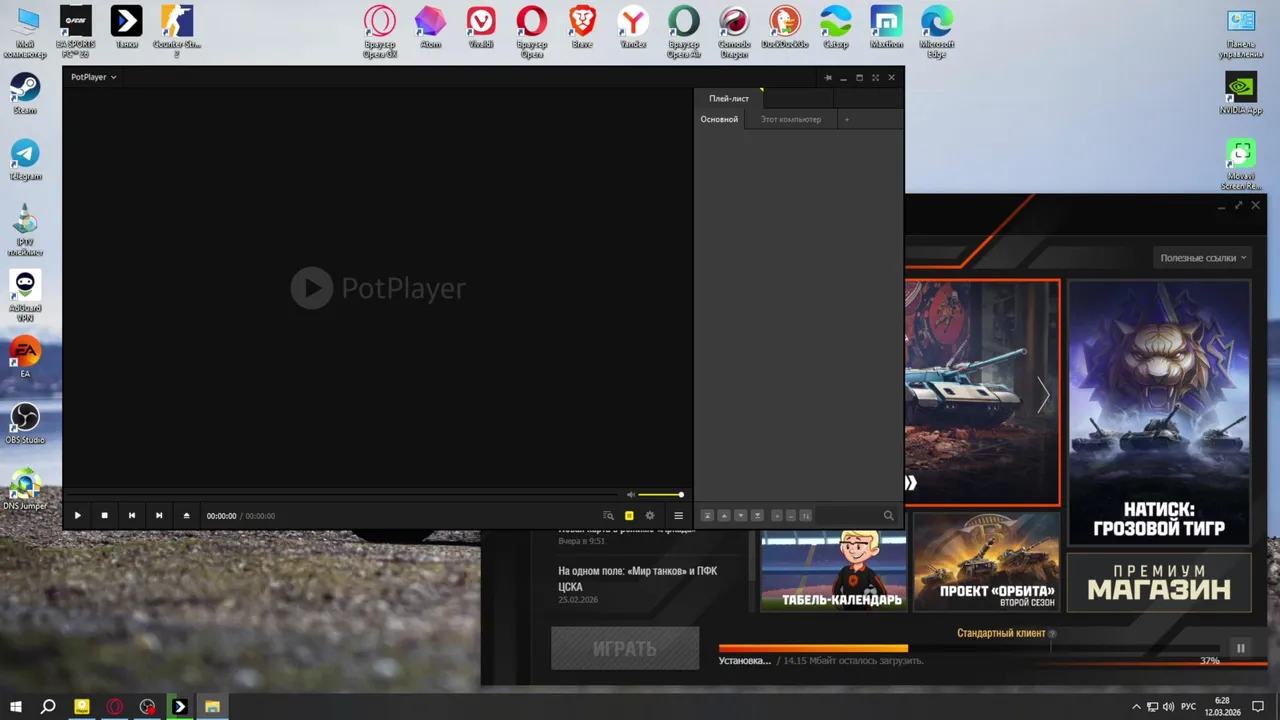This screenshot has height=720, width=1280.
Task: Open Проект «Орбита» banner
Action: click(x=986, y=562)
